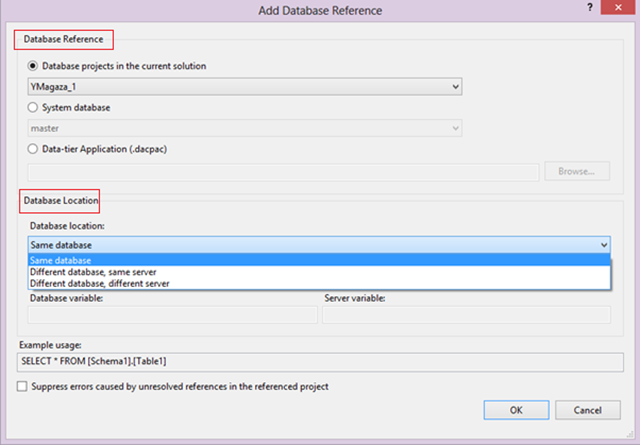Click the Add Database Reference title
The image size is (640, 445).
pos(320,11)
